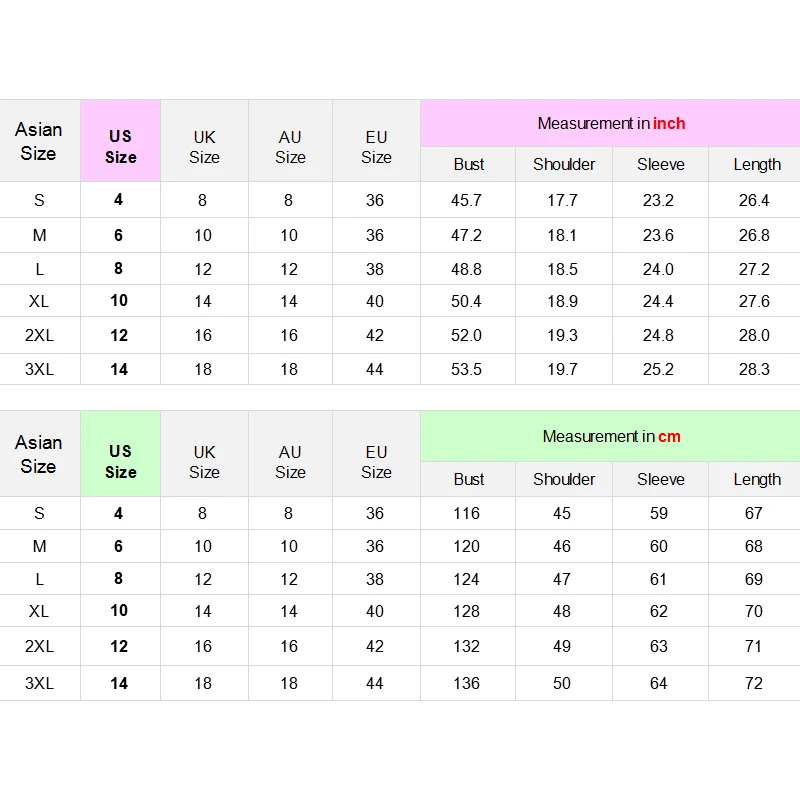Click the 19.3 shoulder value

(562, 335)
